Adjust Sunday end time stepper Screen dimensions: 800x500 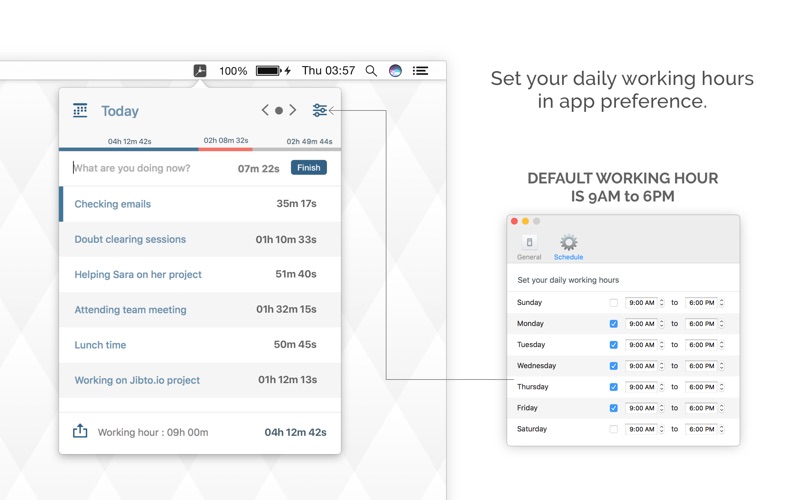pyautogui.click(x=721, y=303)
